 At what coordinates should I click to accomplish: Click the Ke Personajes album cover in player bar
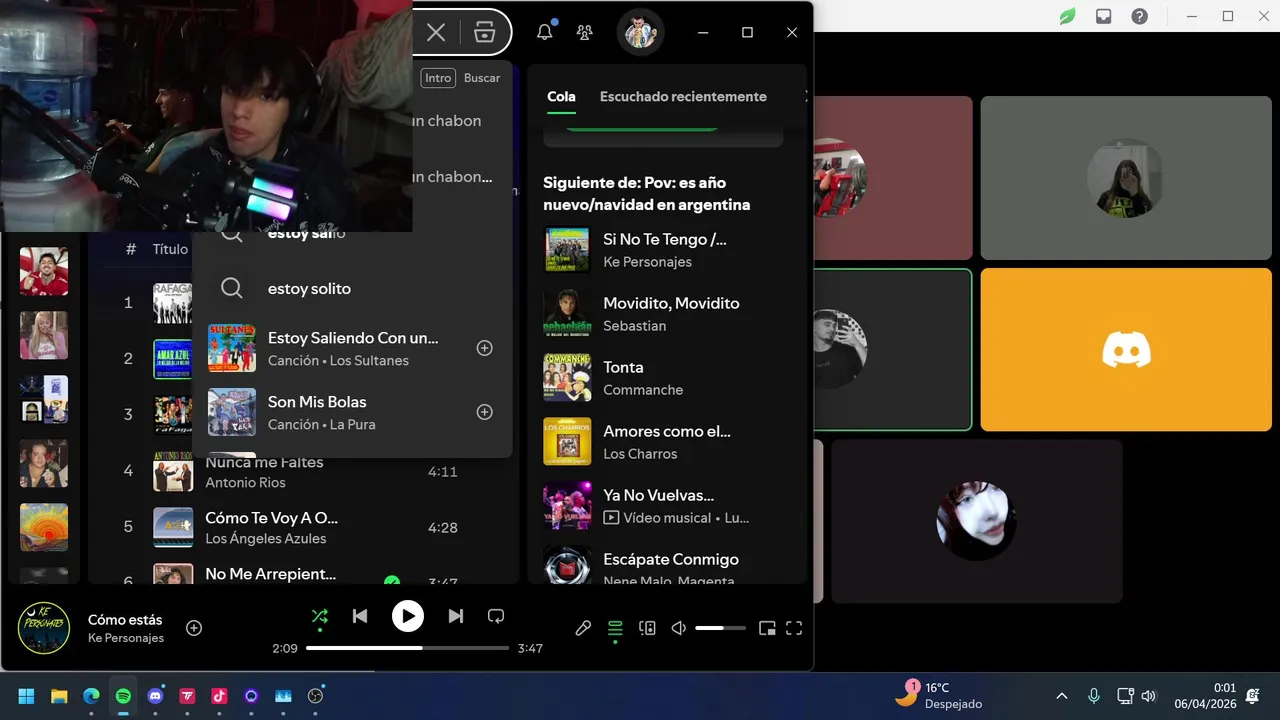44,628
